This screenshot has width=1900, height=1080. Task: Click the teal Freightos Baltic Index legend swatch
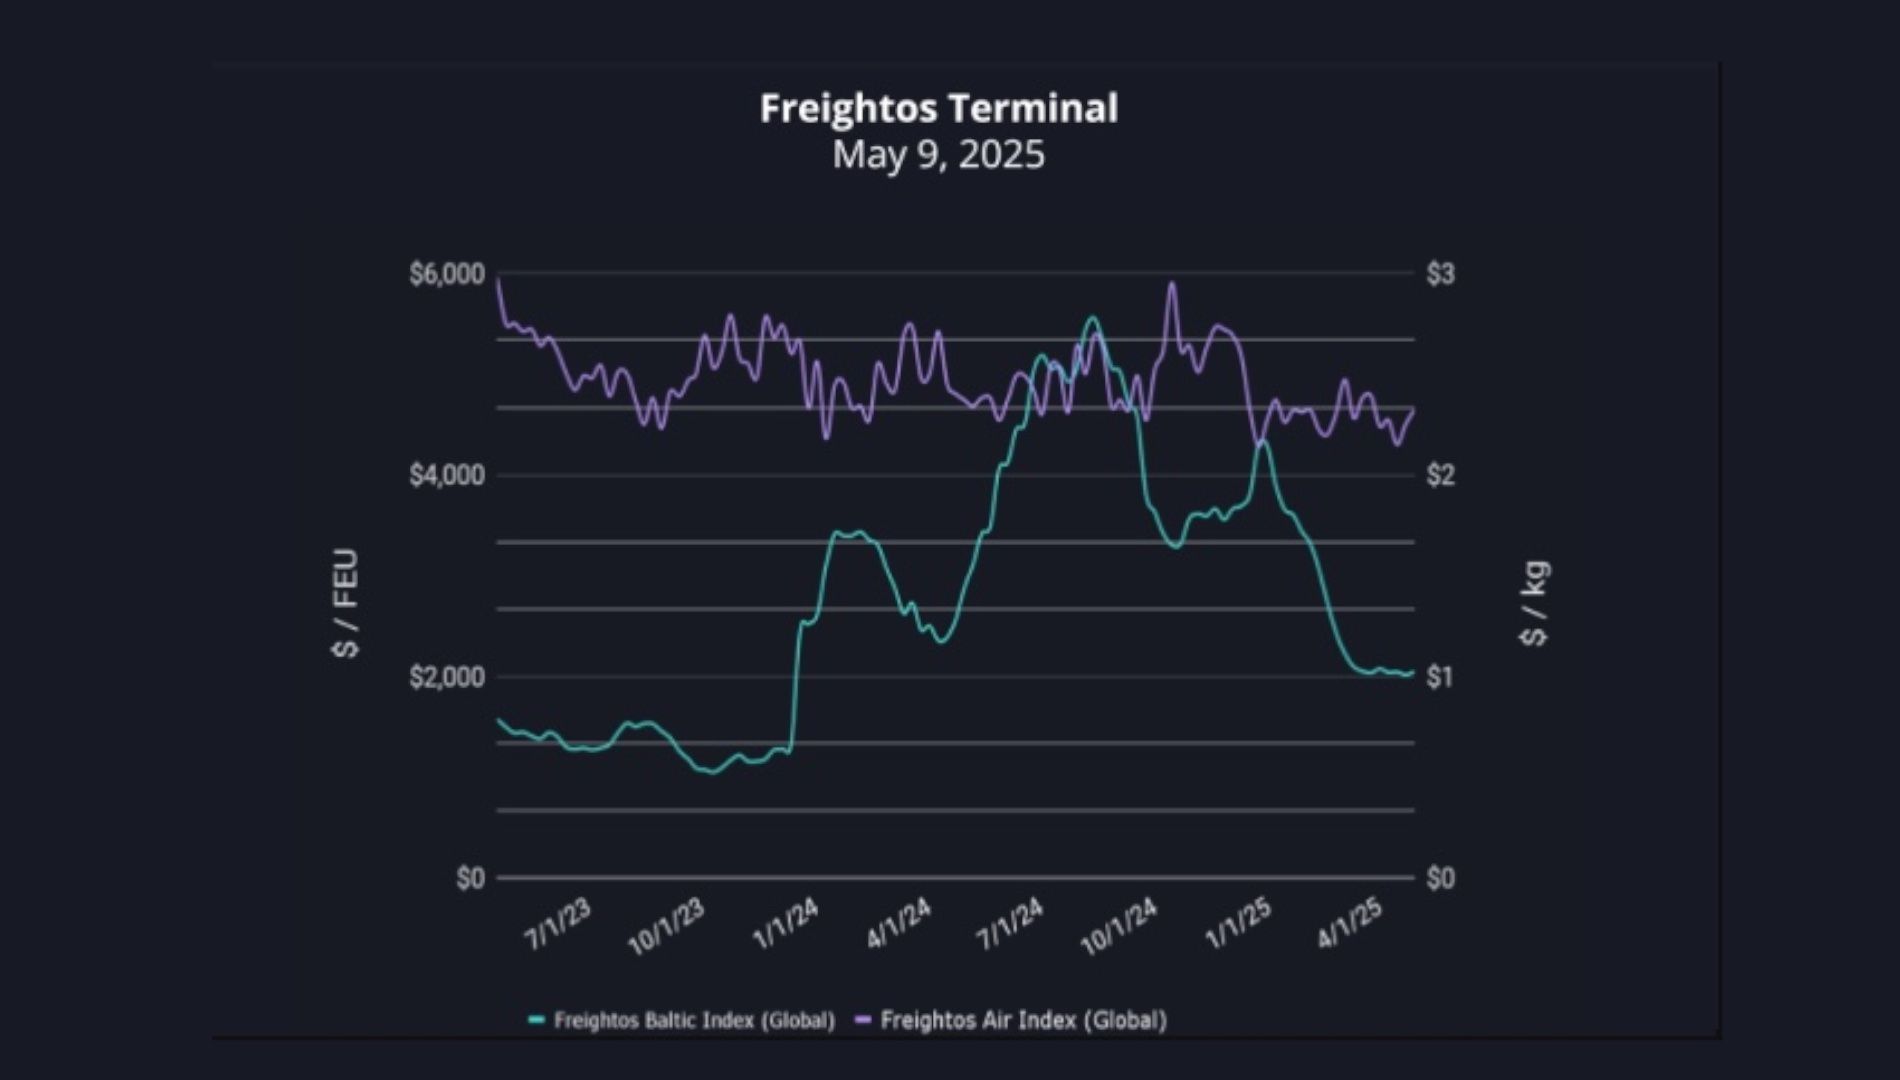click(x=537, y=1021)
